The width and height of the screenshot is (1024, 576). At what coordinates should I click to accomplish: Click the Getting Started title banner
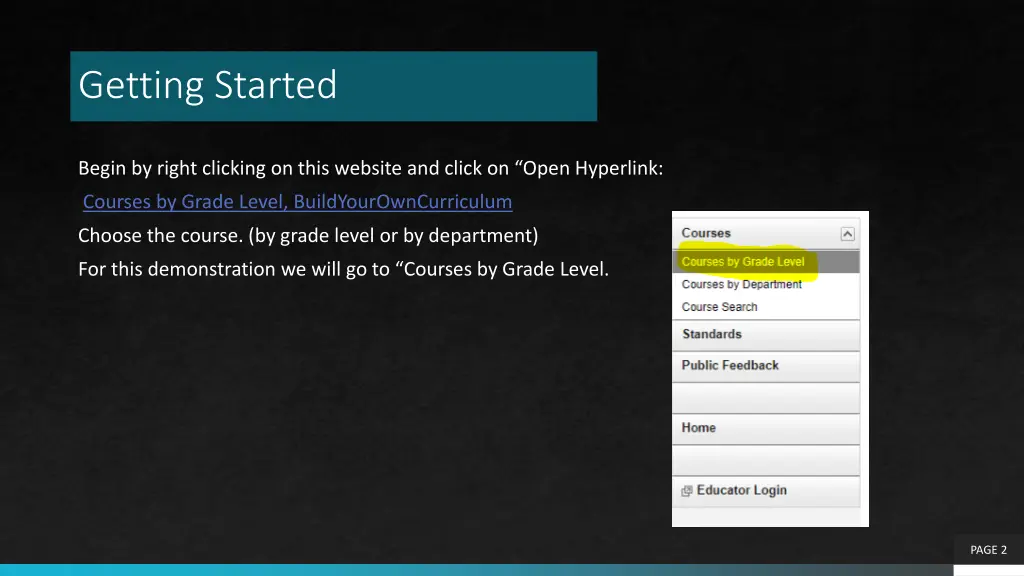[333, 86]
